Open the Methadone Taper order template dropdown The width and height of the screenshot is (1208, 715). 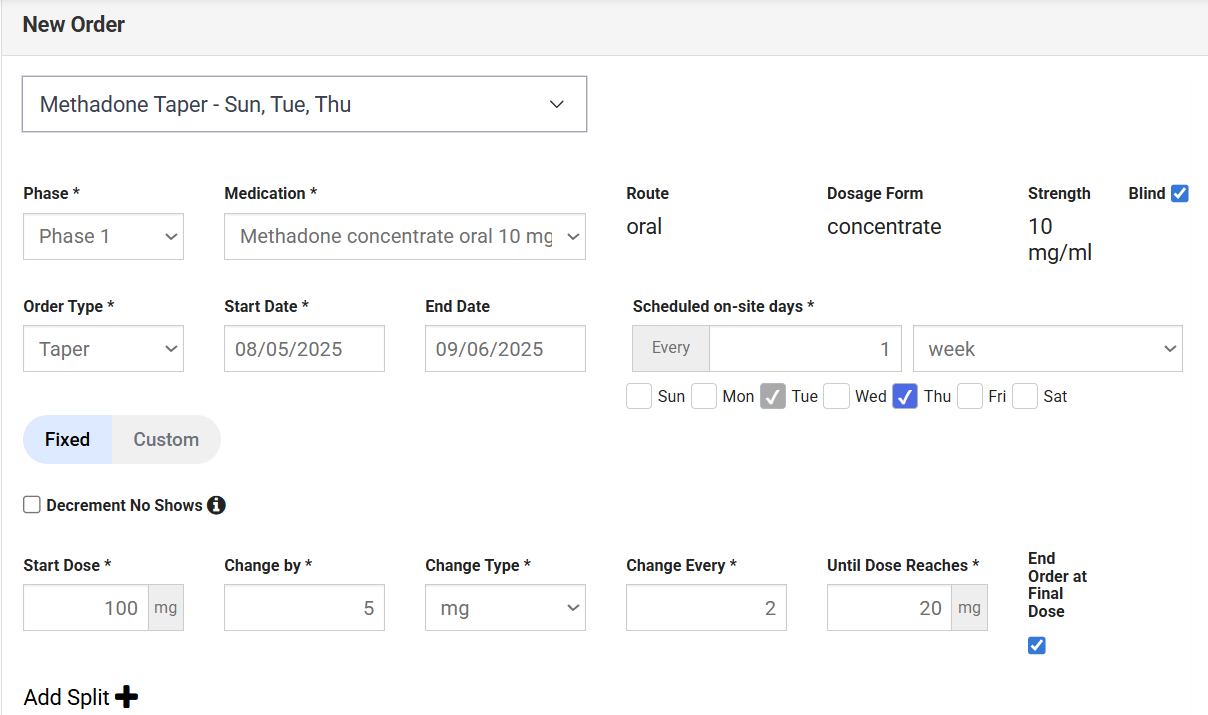304,104
